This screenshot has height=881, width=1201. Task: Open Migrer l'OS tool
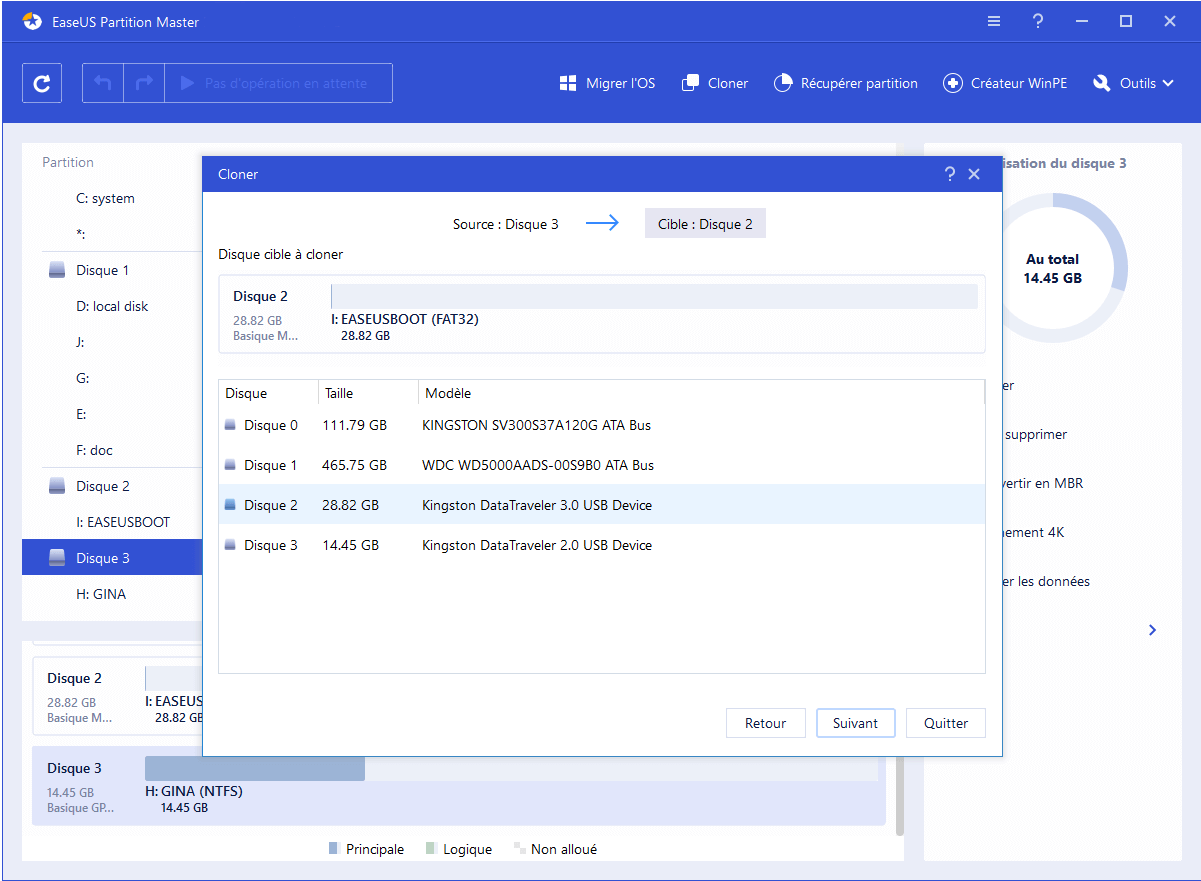[x=607, y=84]
